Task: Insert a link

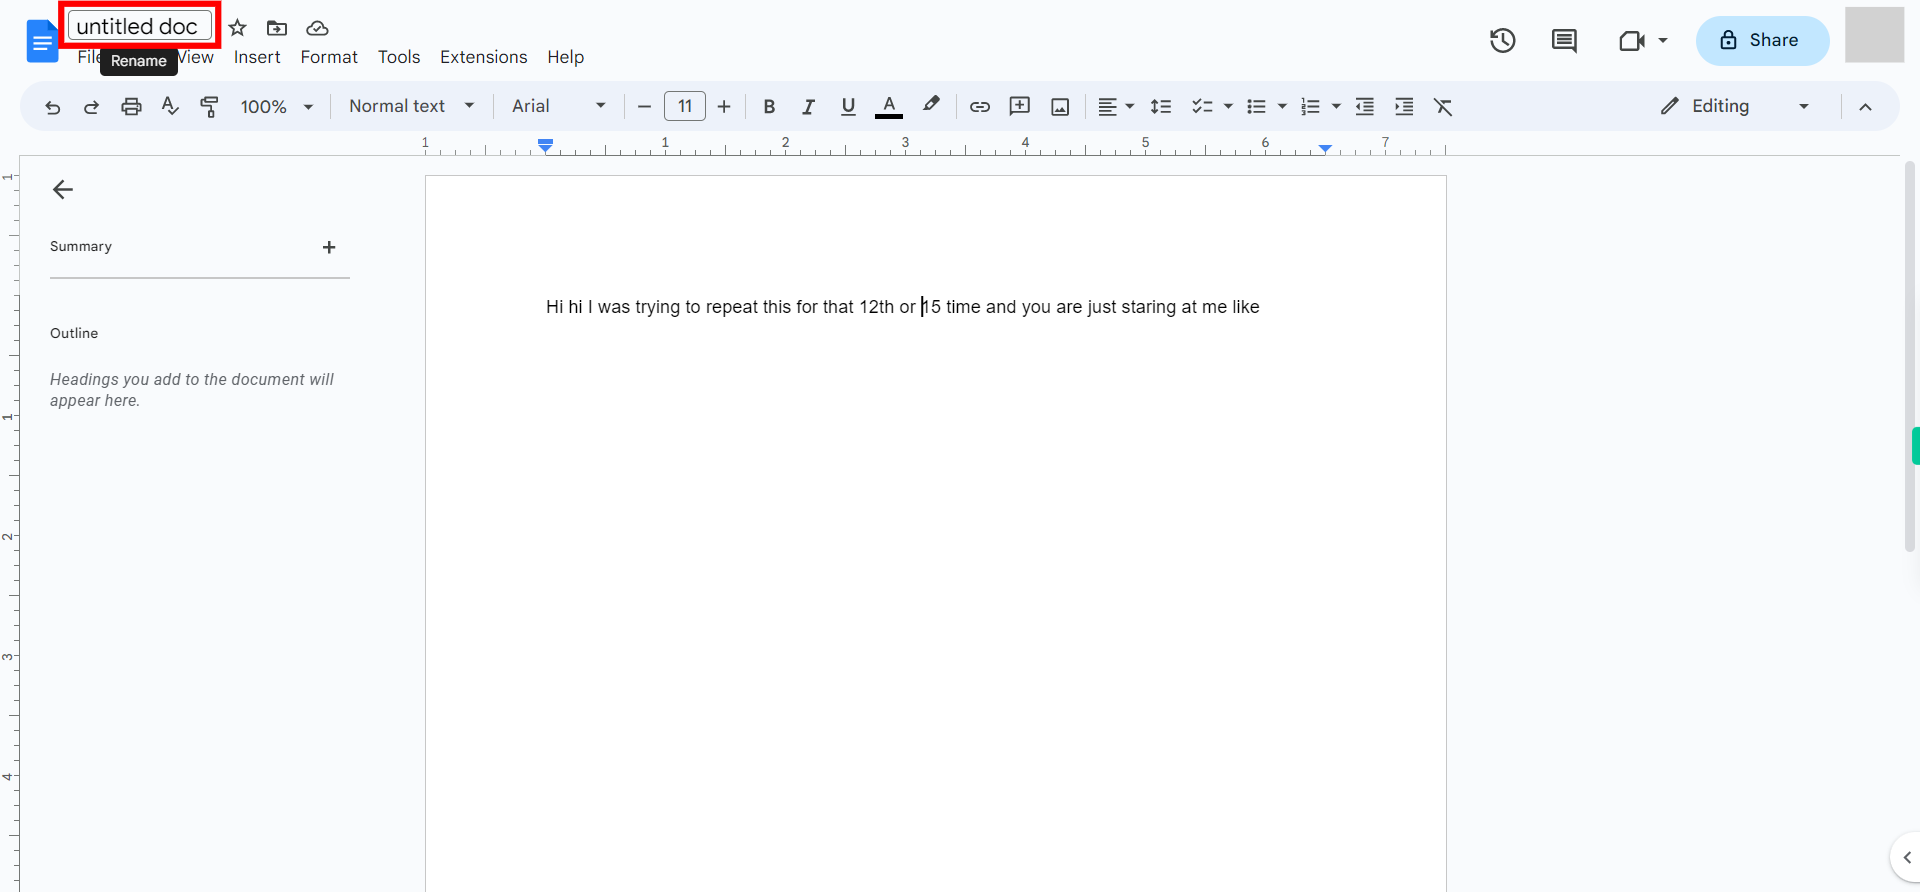Action: coord(980,107)
